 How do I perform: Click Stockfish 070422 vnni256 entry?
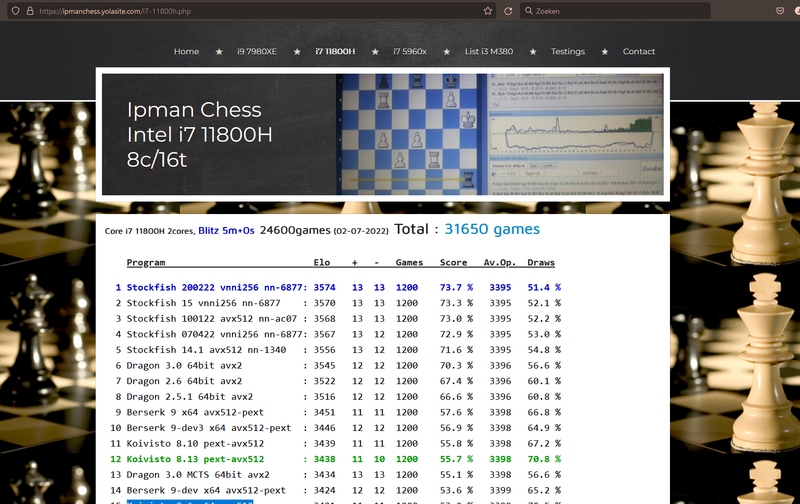215,334
